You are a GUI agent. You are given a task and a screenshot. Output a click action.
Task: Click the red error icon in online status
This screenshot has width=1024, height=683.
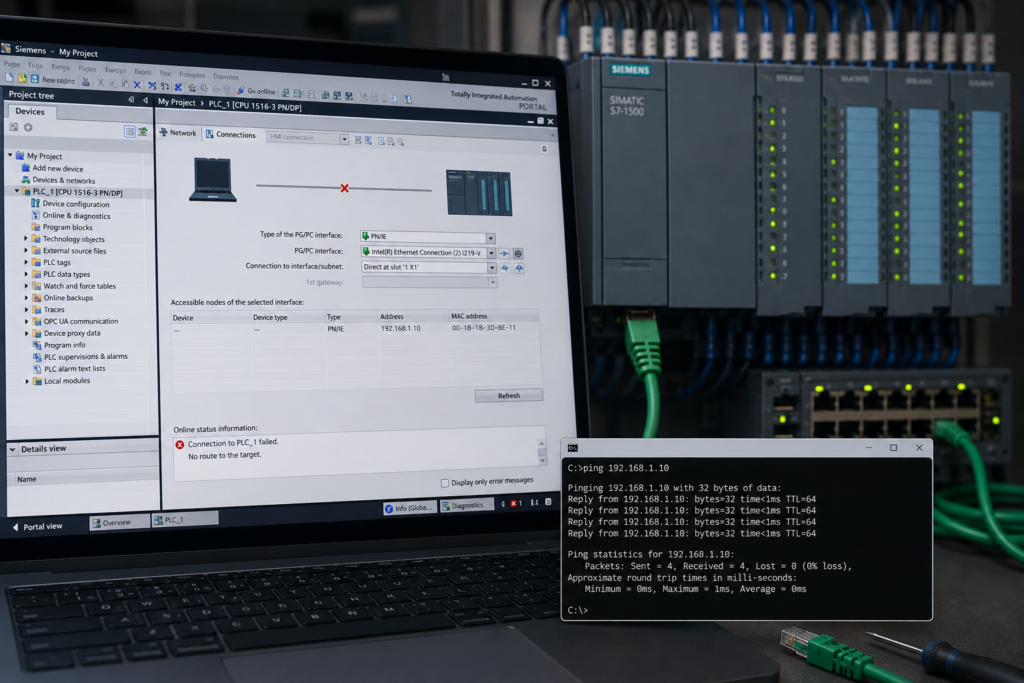pyautogui.click(x=180, y=444)
